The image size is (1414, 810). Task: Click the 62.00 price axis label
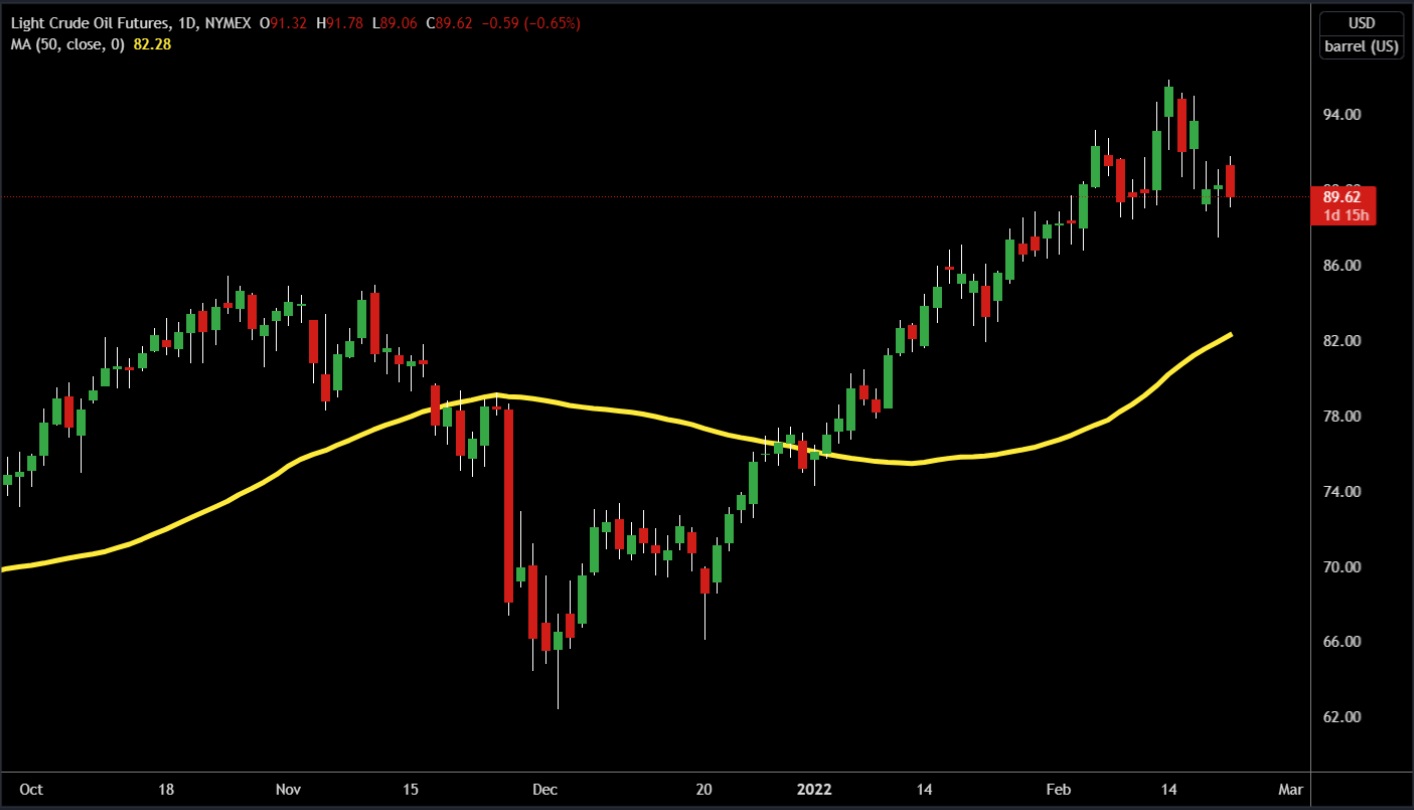click(x=1342, y=717)
